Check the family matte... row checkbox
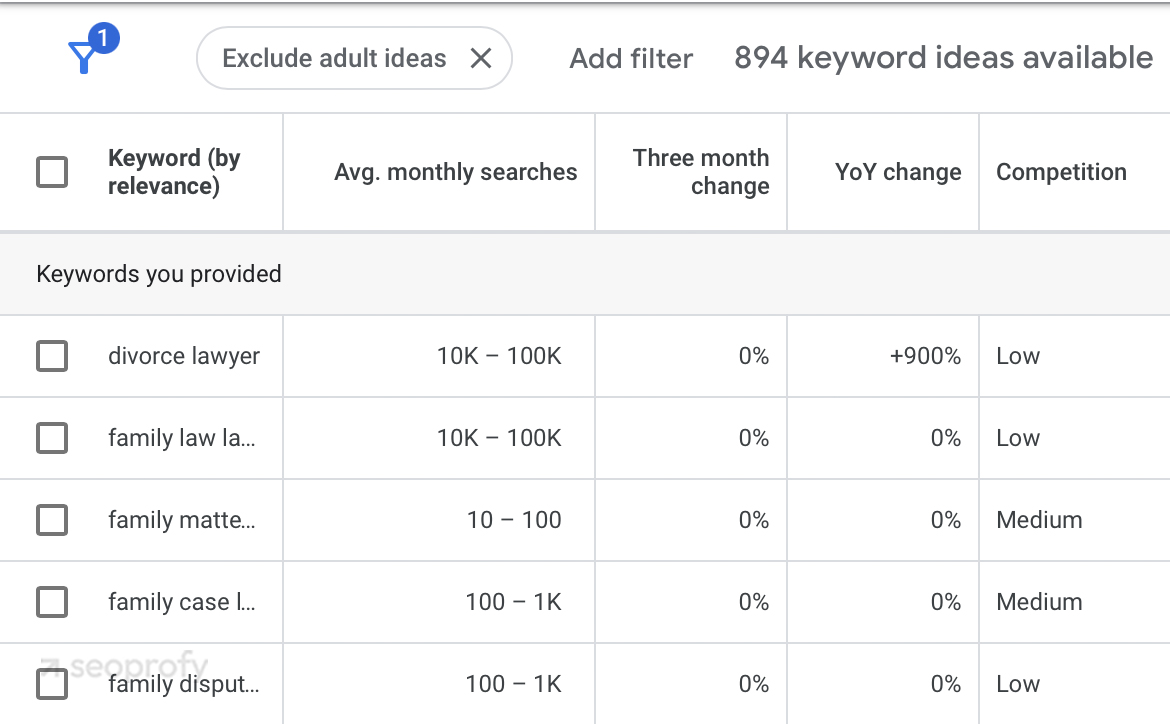This screenshot has height=724, width=1170. [52, 520]
